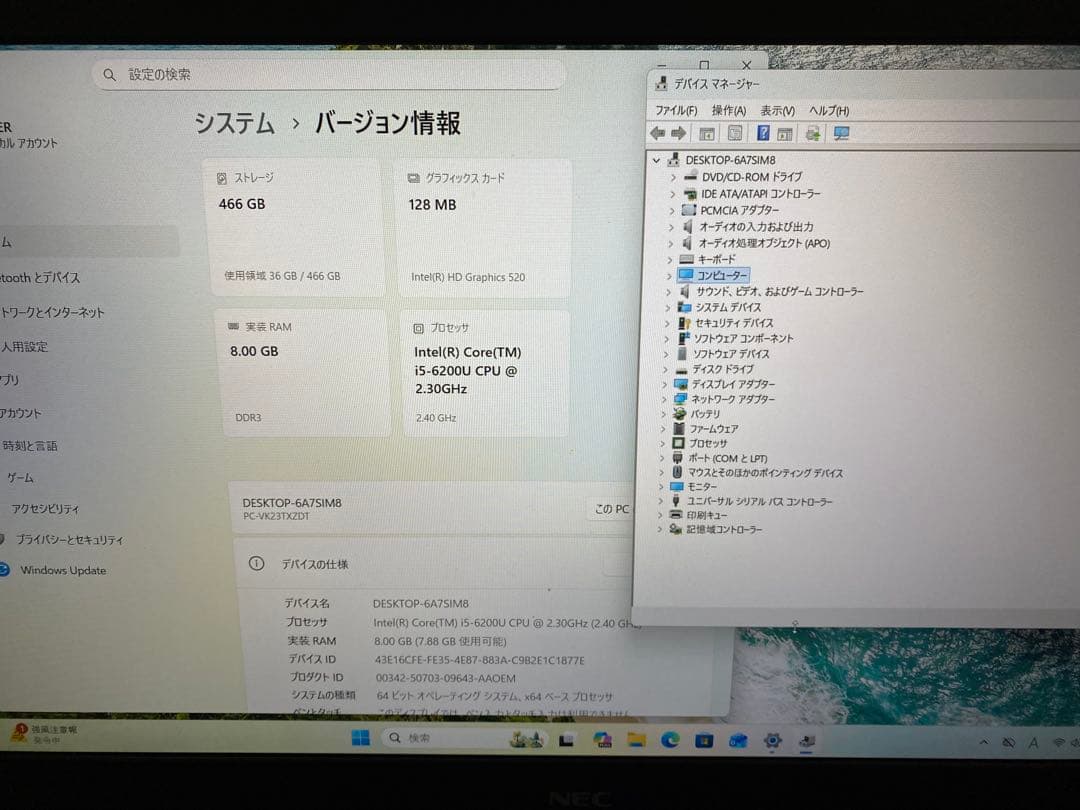The image size is (1080, 810).
Task: Expand the ネットワーク アダプター node
Action: click(x=665, y=399)
